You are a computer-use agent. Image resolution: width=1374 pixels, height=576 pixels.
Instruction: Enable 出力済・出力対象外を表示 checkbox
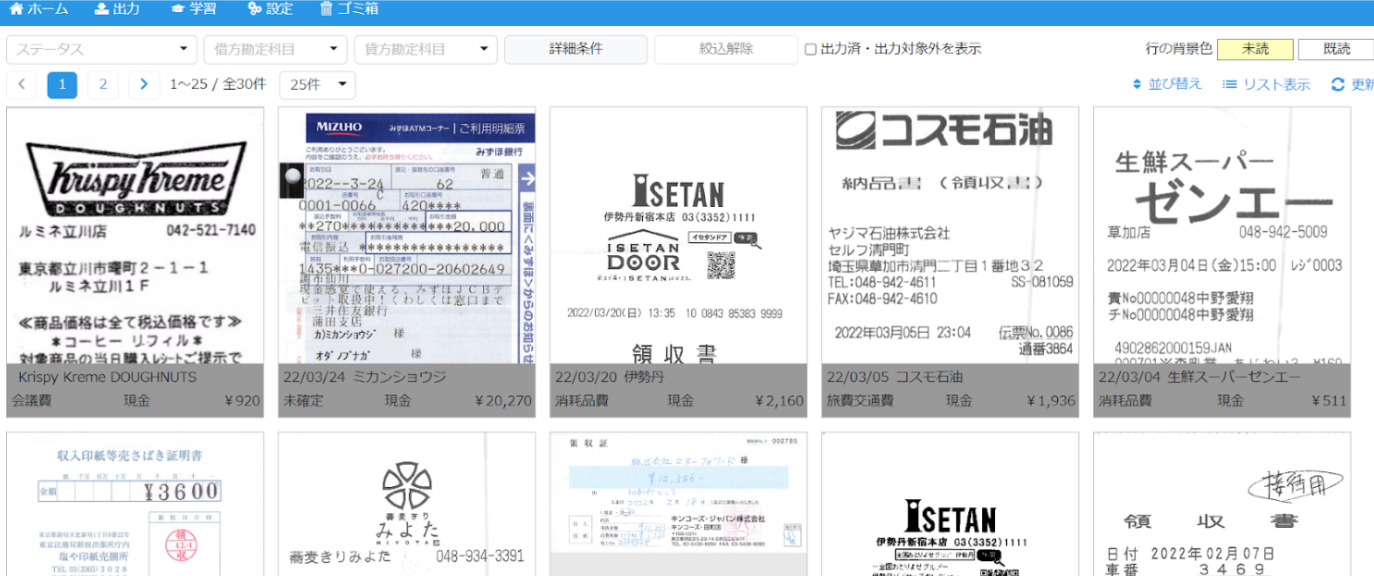tap(811, 49)
